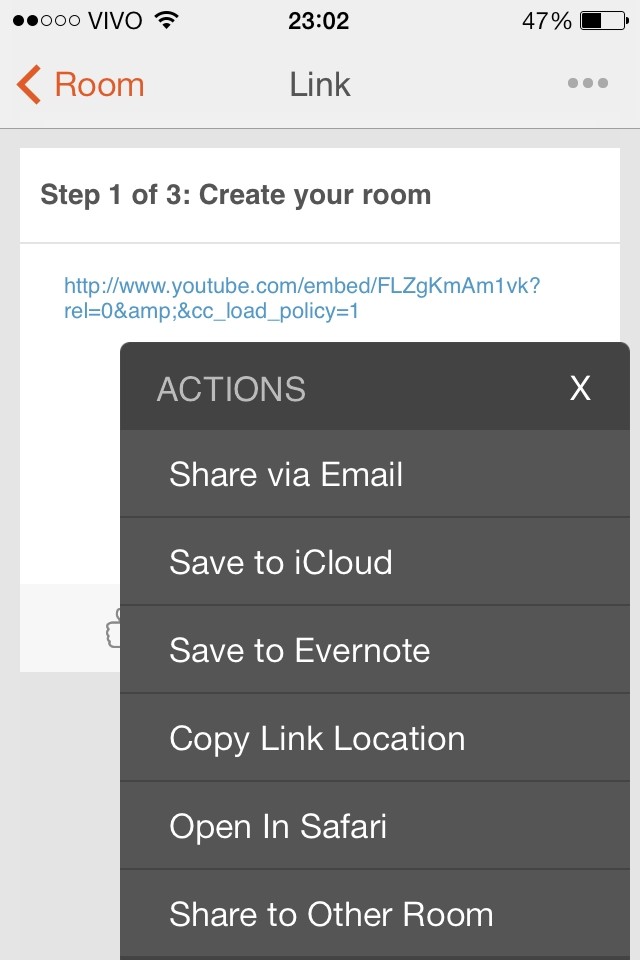Close the Actions menu with X

point(580,388)
